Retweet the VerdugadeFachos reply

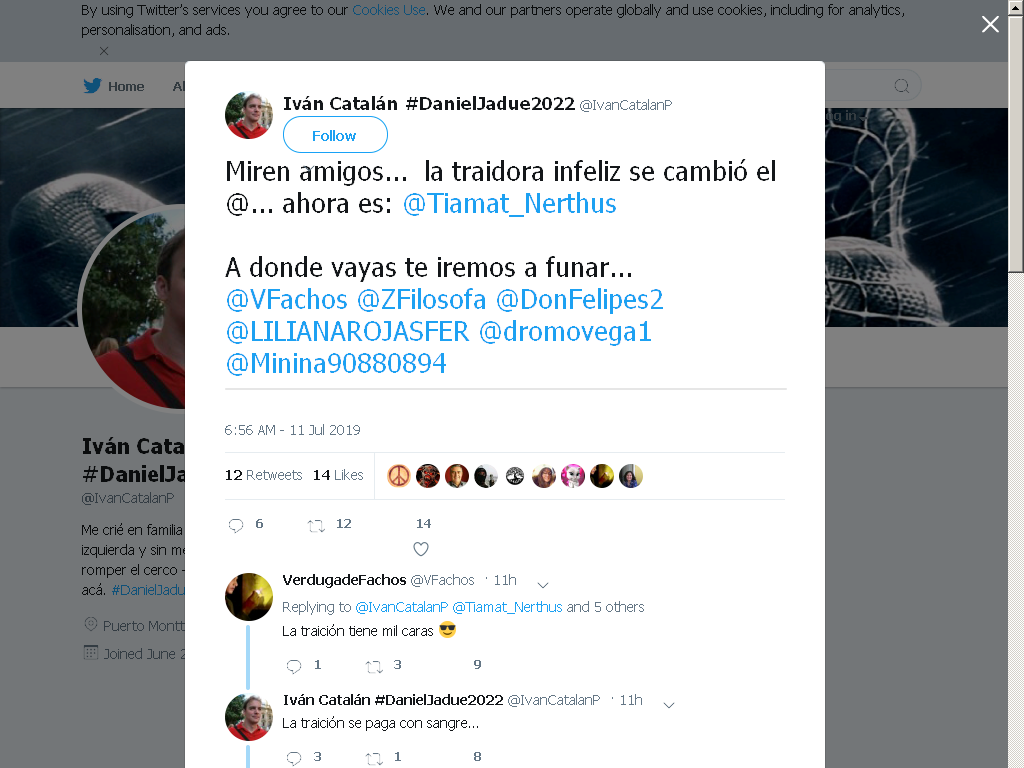[x=374, y=666]
